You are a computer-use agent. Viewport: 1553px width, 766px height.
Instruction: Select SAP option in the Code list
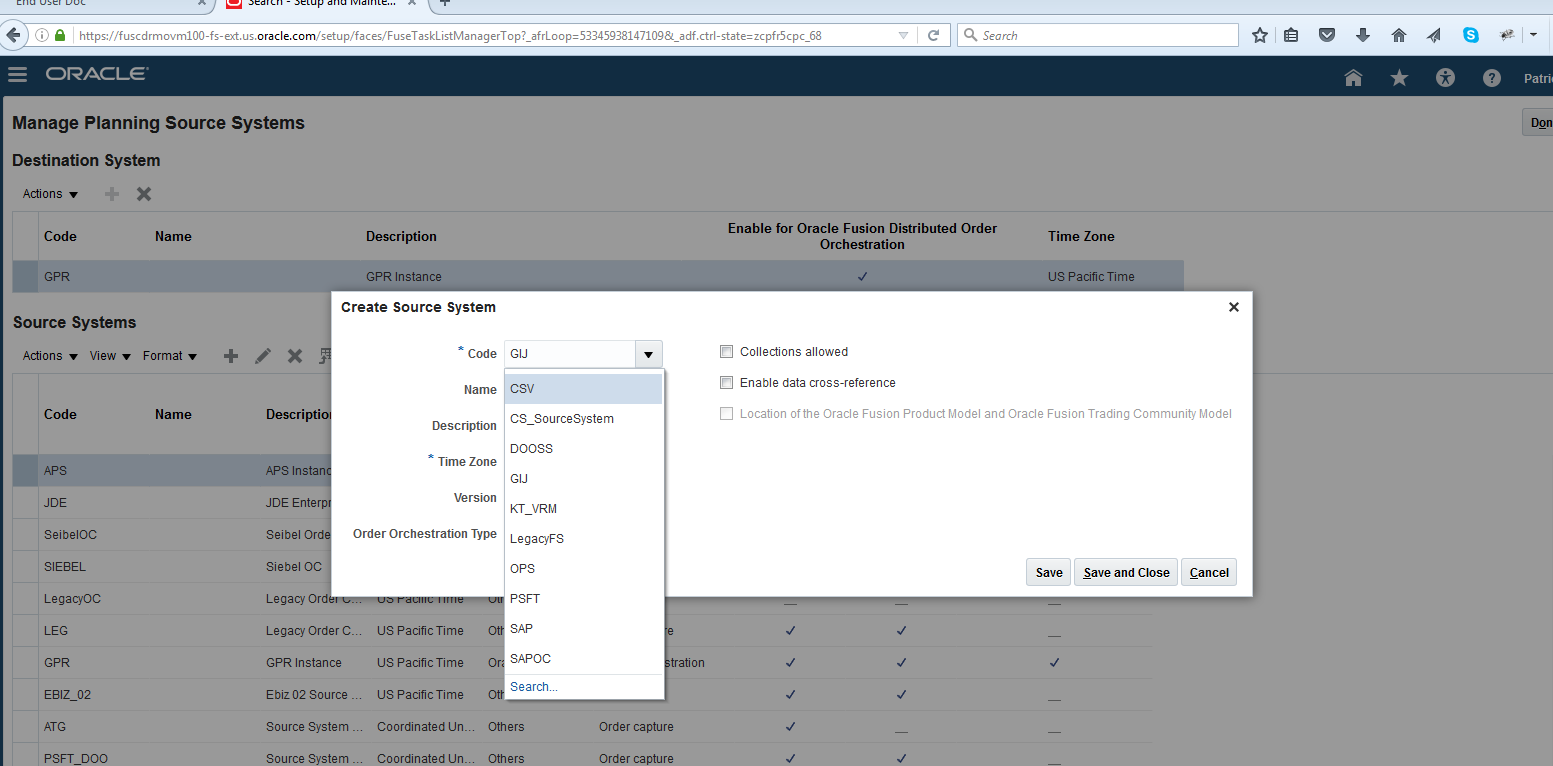[x=584, y=629]
